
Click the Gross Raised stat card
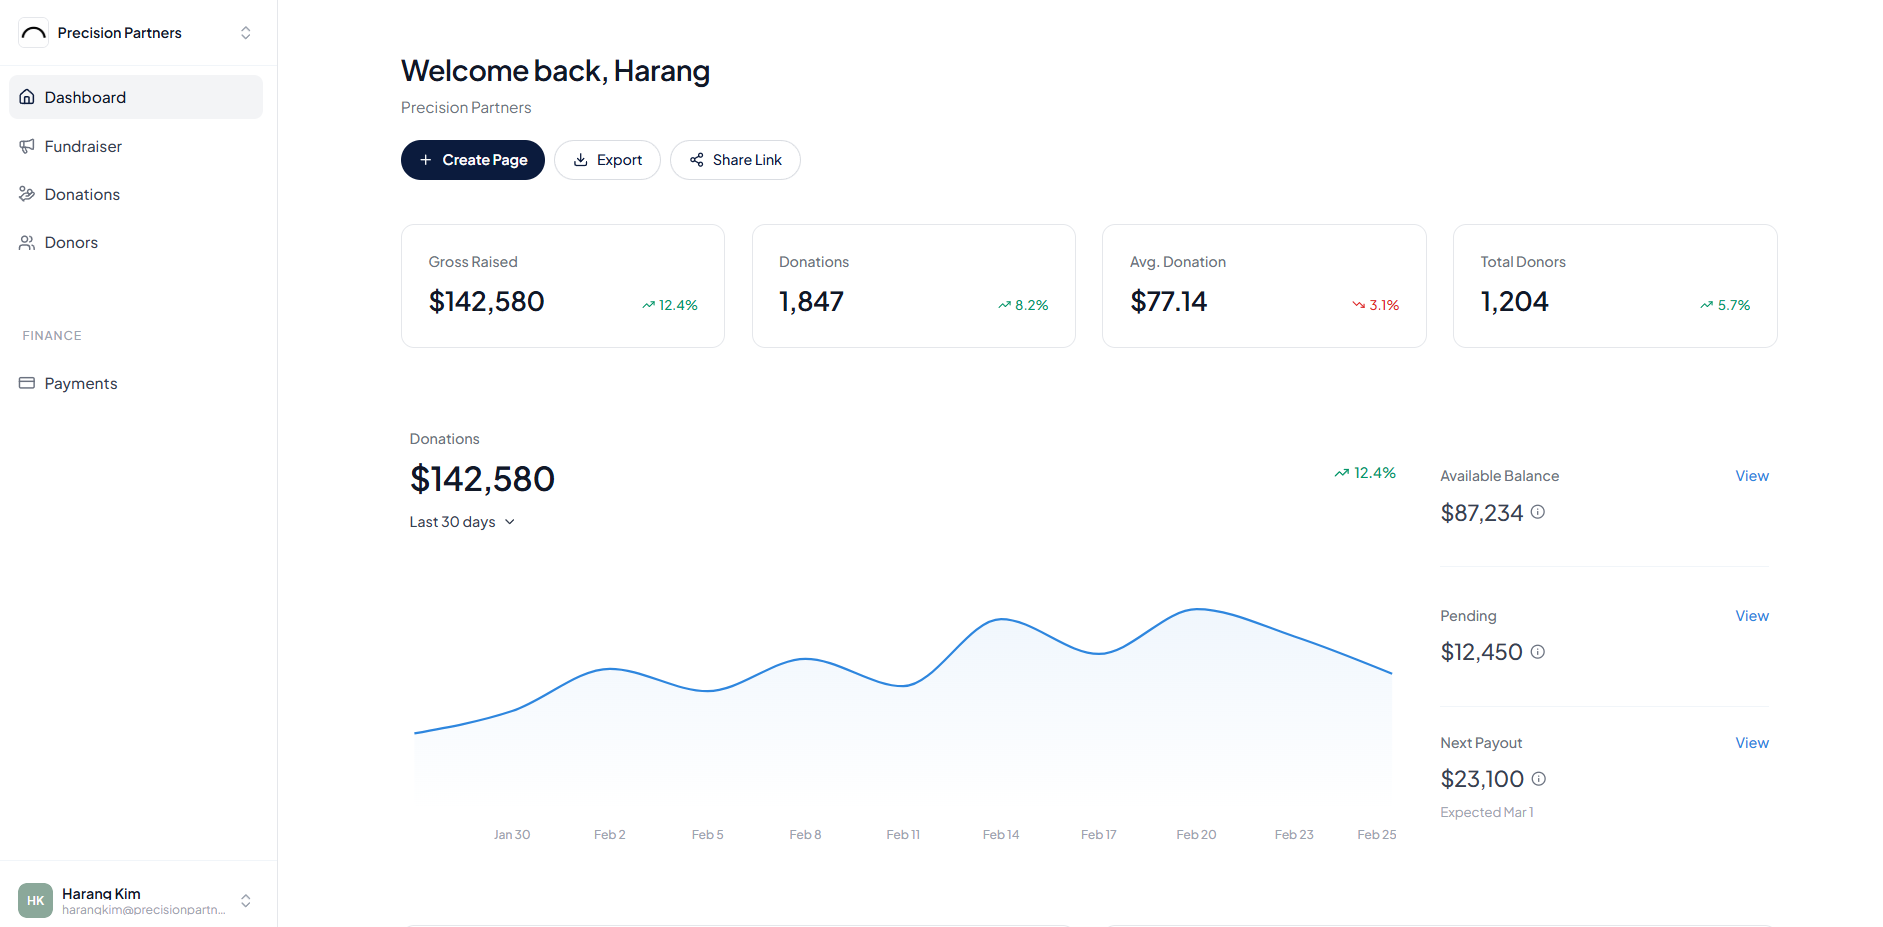pyautogui.click(x=562, y=285)
